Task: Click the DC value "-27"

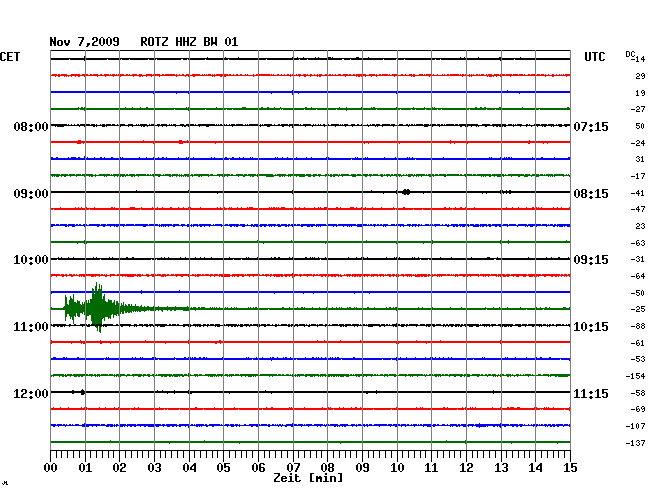Action: [x=638, y=109]
